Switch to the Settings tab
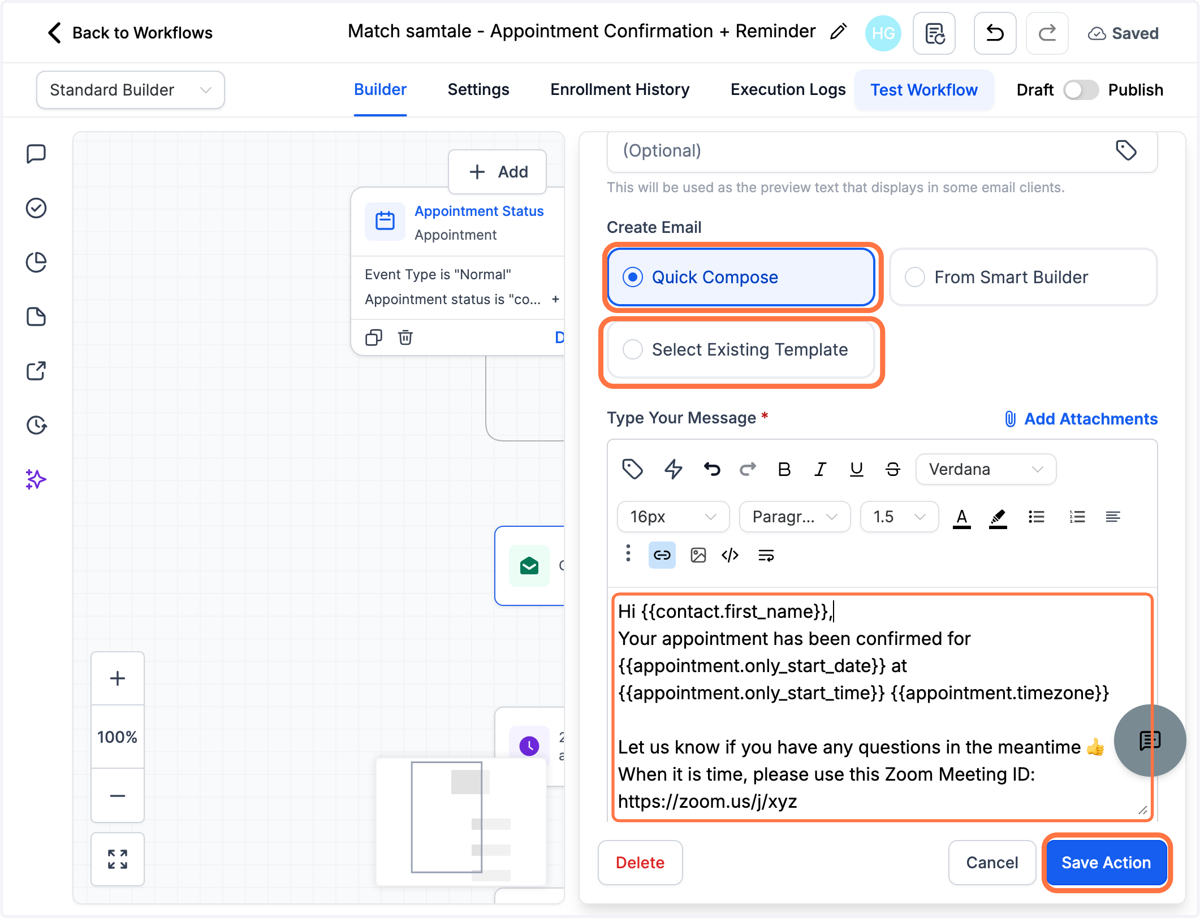Screen dimensions: 1200x918 click(x=478, y=90)
